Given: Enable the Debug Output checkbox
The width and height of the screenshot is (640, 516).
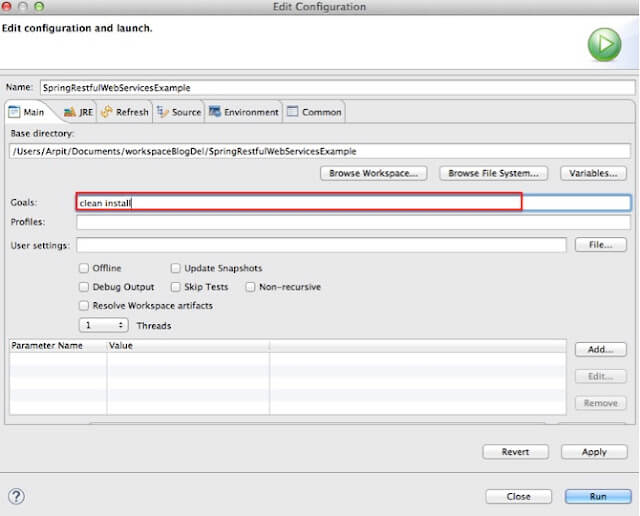Looking at the screenshot, I should pos(84,287).
